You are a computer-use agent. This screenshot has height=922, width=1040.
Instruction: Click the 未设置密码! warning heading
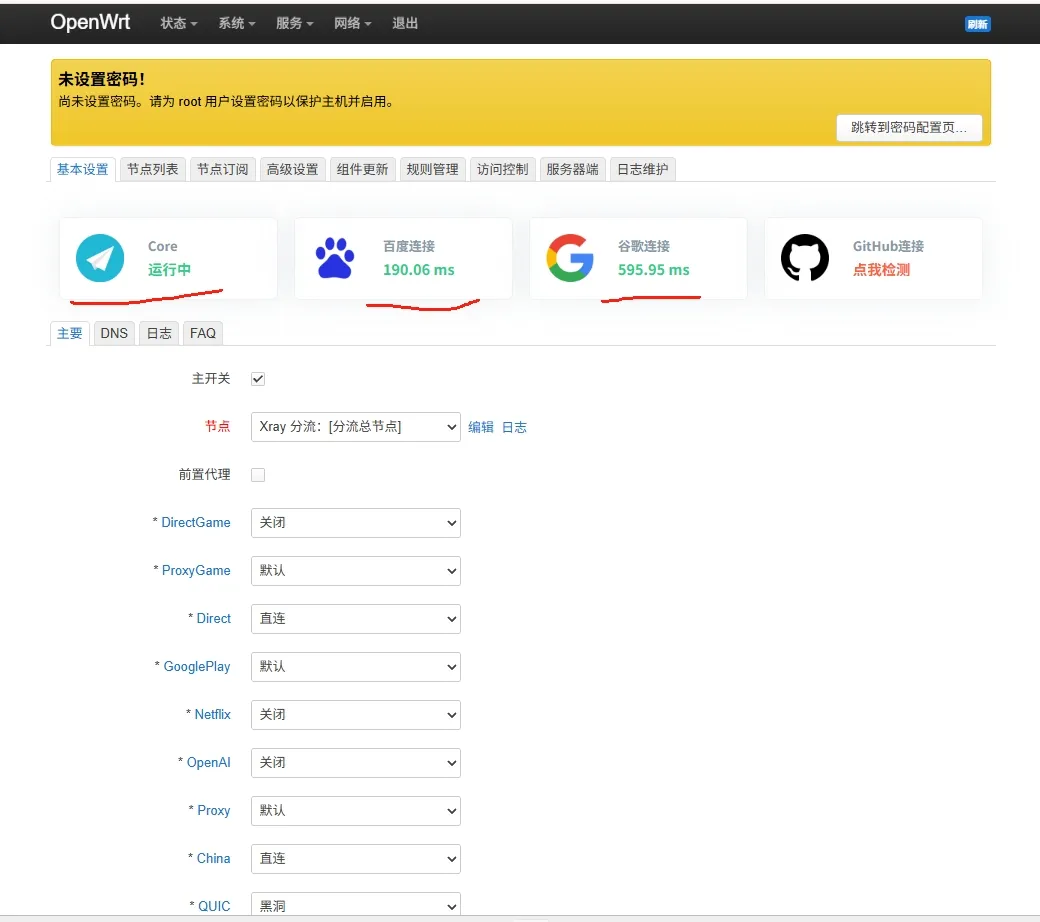click(101, 80)
